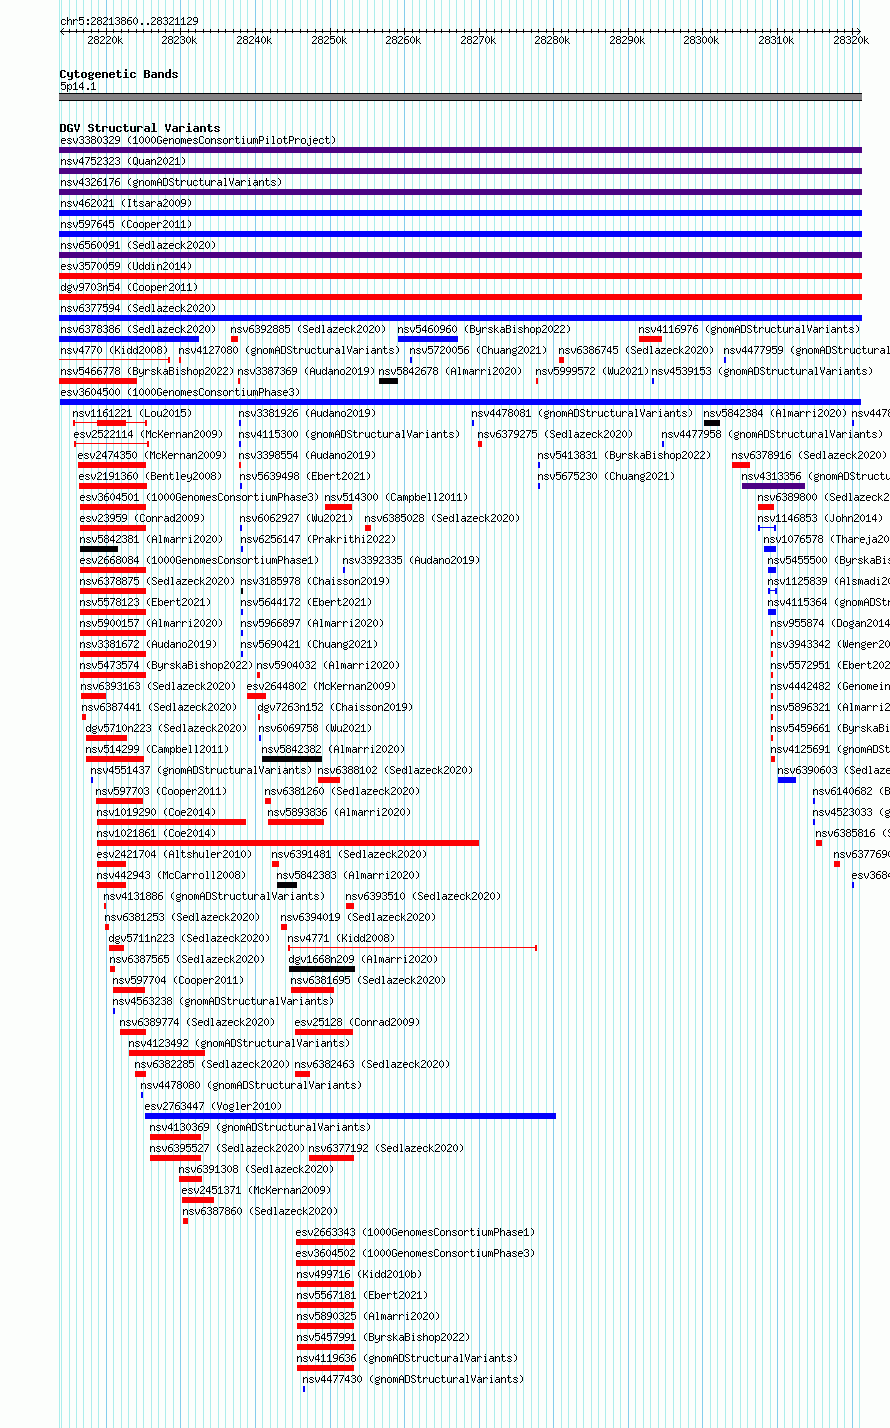Open esv2451371 (McKernan2009) label

click(256, 1190)
